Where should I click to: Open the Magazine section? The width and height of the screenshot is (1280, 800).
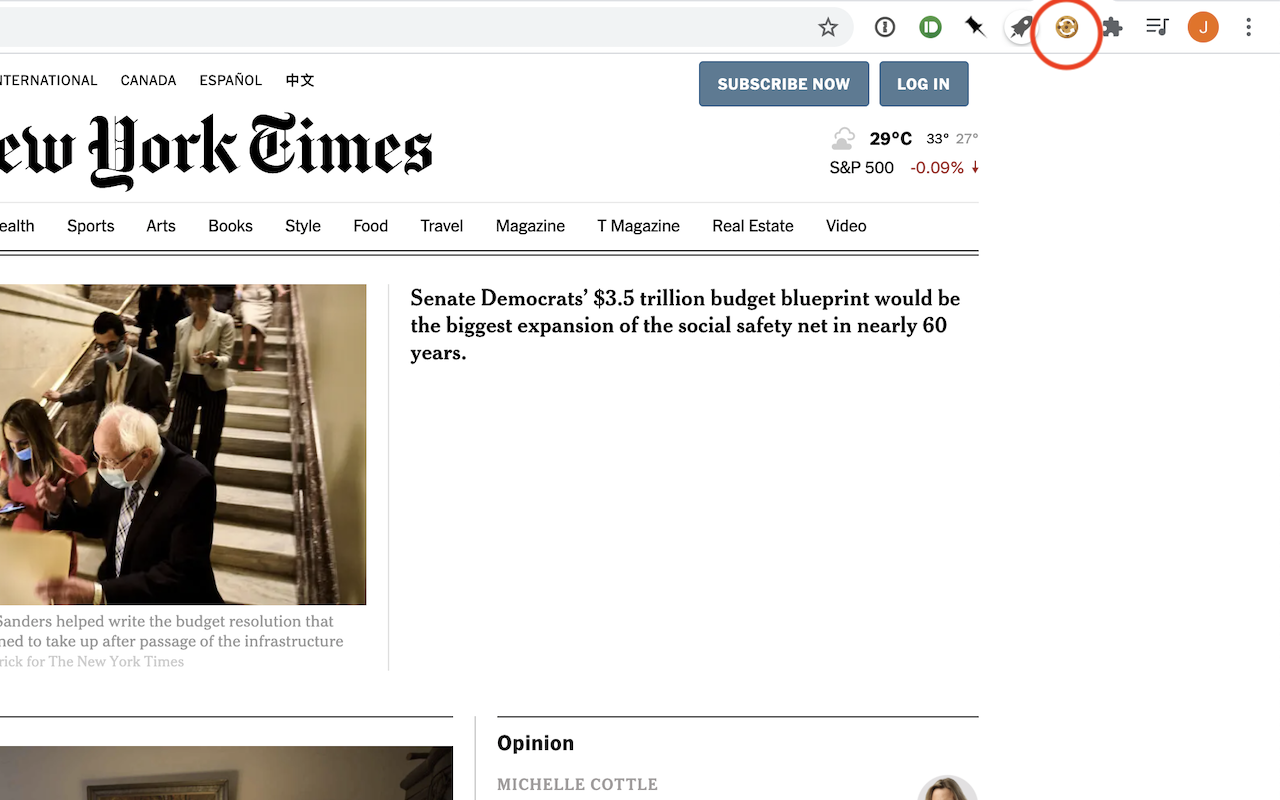click(530, 226)
